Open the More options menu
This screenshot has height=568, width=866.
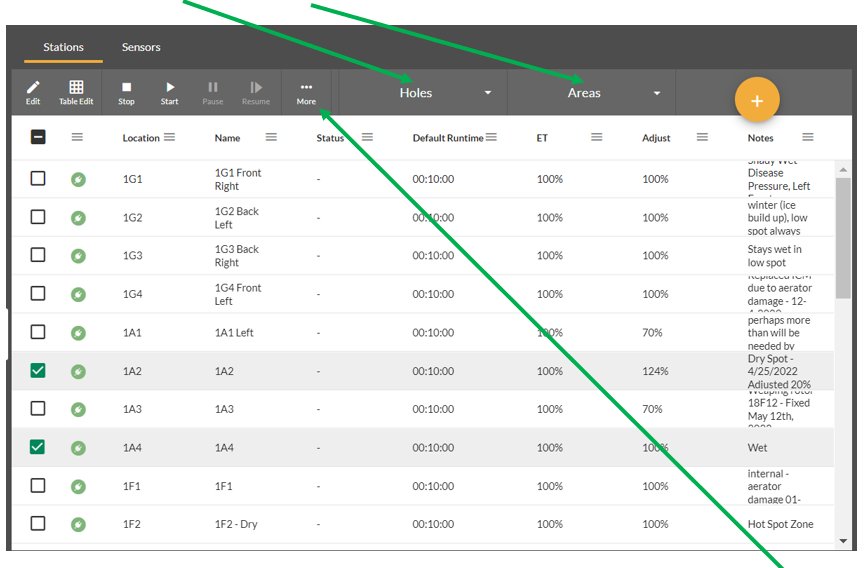click(306, 92)
